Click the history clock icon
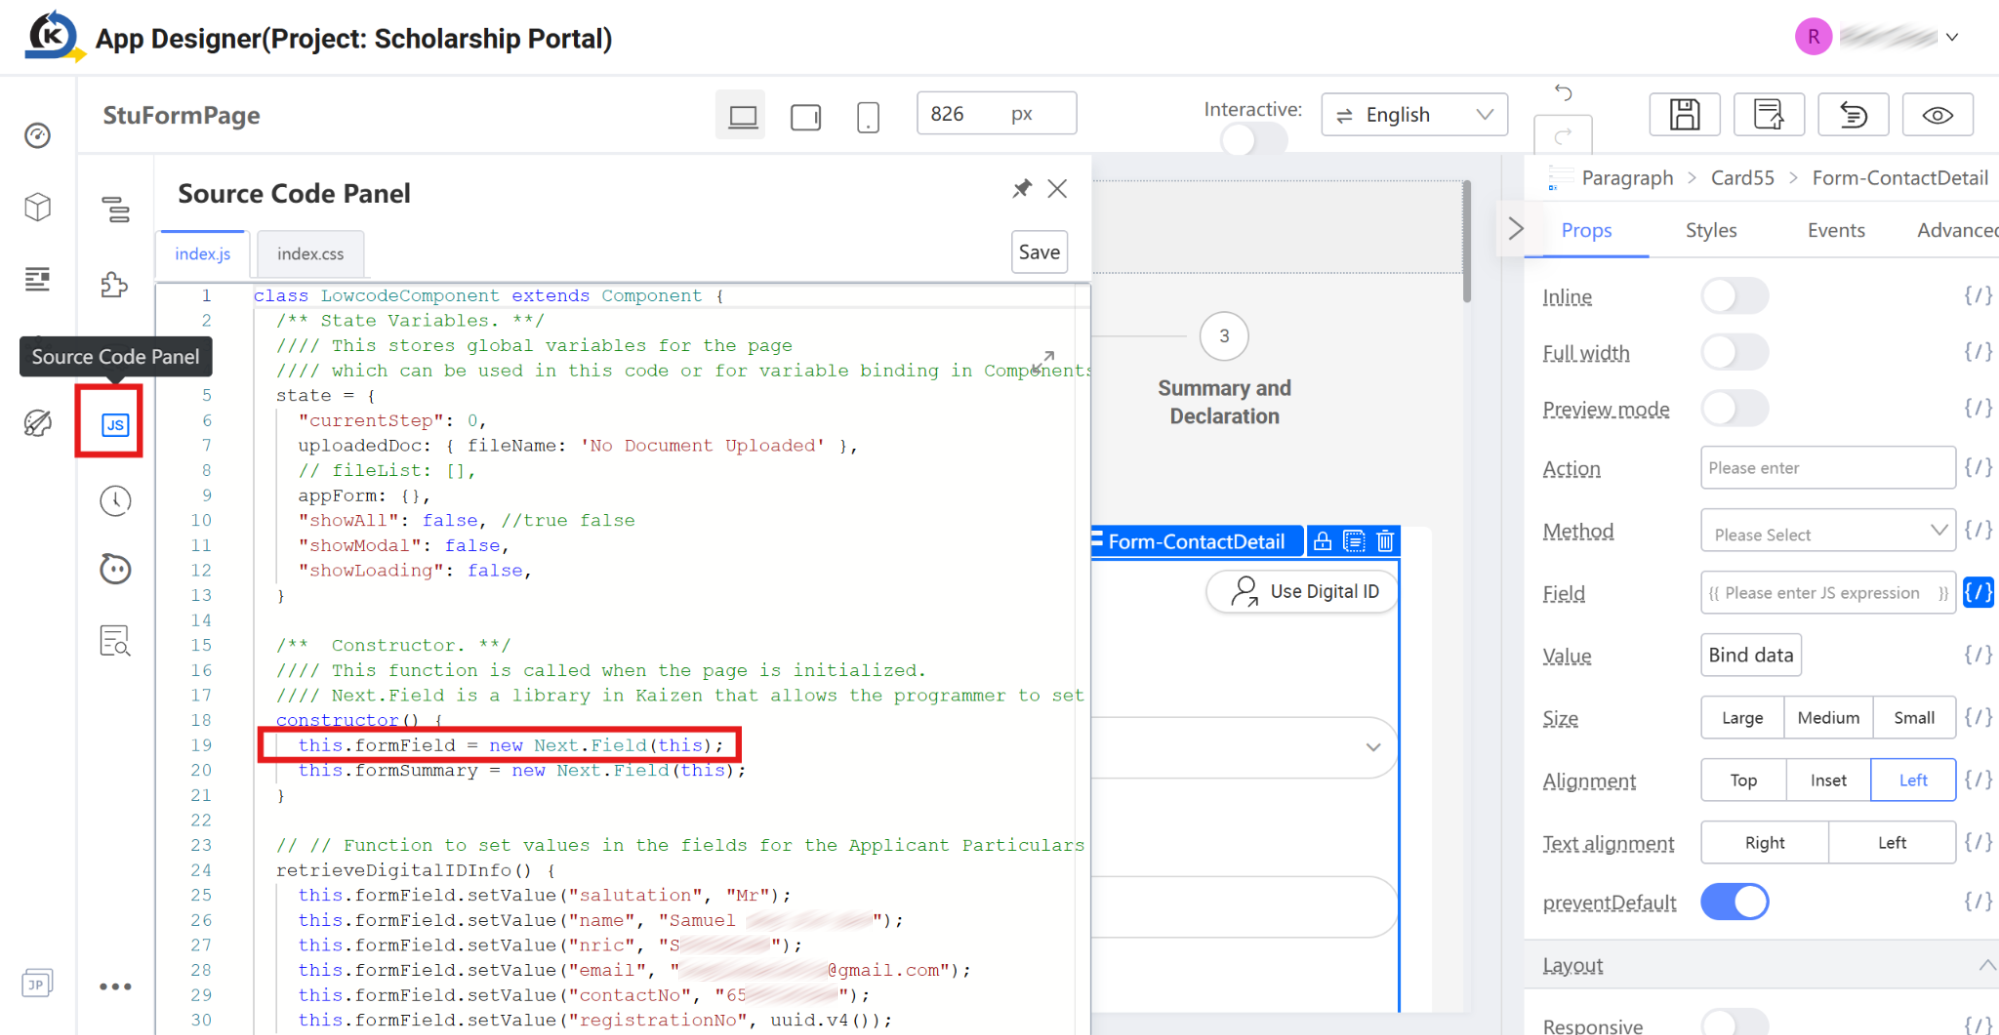The height and width of the screenshot is (1035, 1999). [x=115, y=500]
